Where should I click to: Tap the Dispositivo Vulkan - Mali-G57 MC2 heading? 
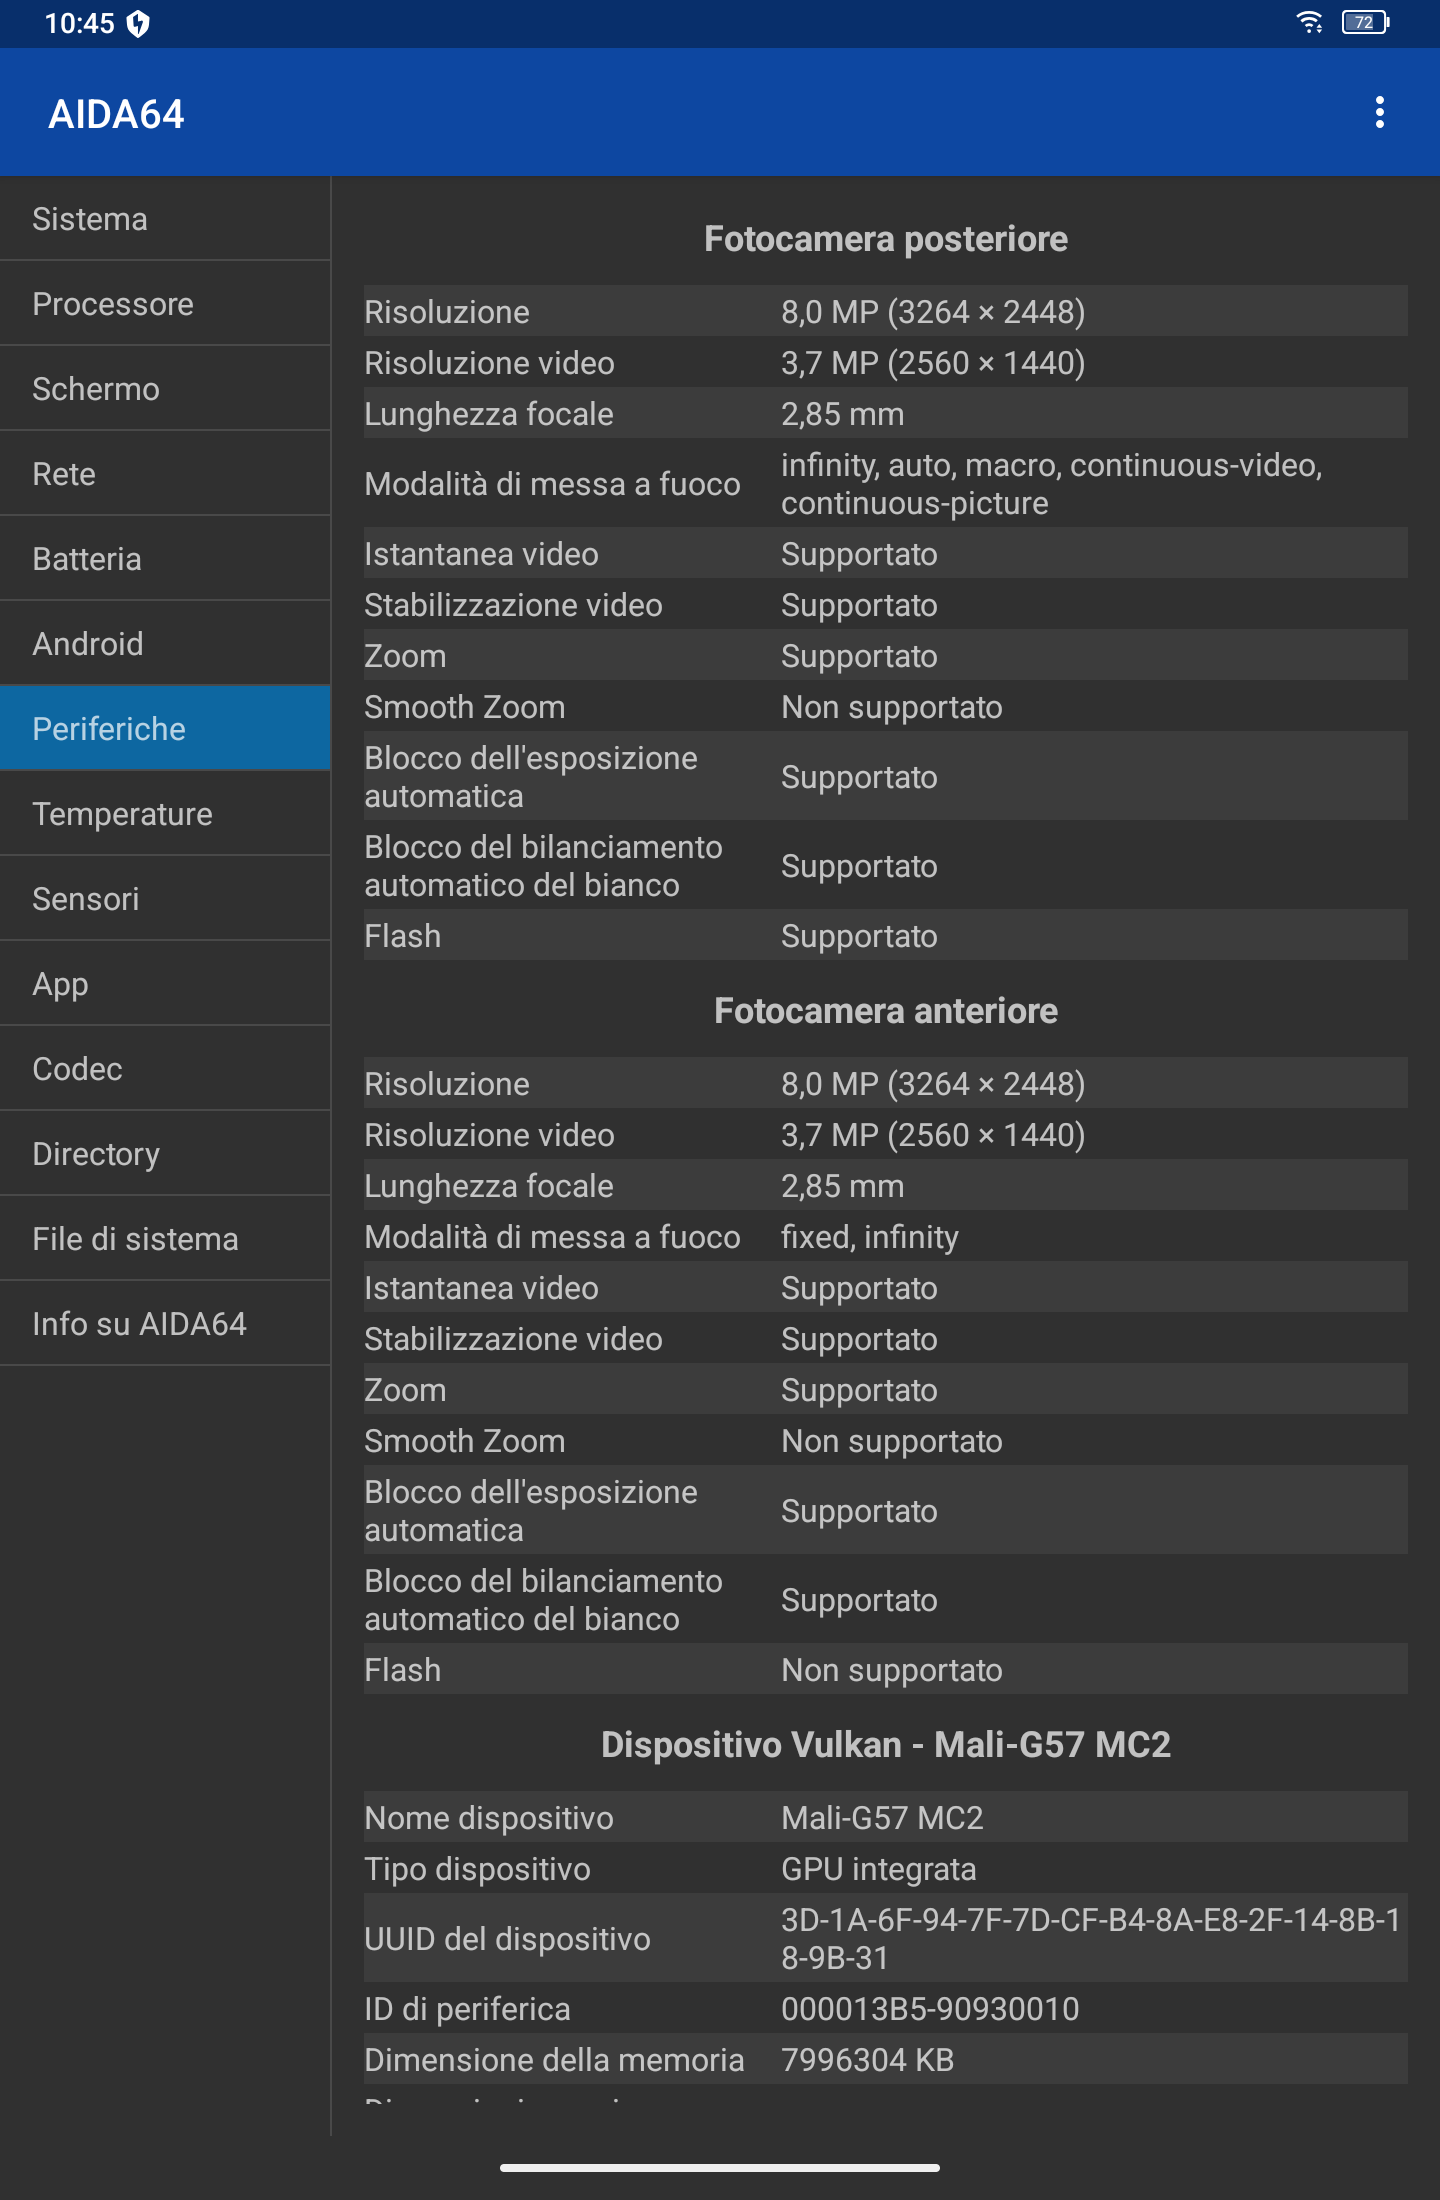[x=886, y=1745]
